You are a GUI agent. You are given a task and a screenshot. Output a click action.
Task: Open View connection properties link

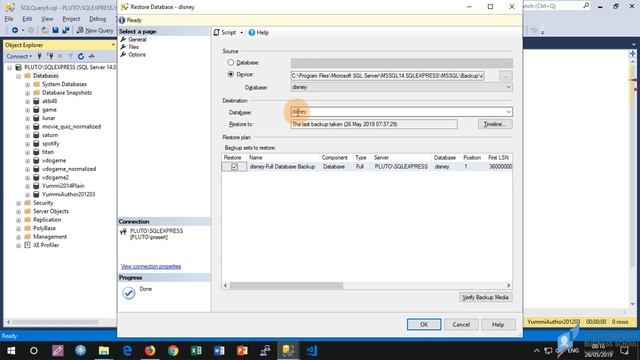point(151,267)
